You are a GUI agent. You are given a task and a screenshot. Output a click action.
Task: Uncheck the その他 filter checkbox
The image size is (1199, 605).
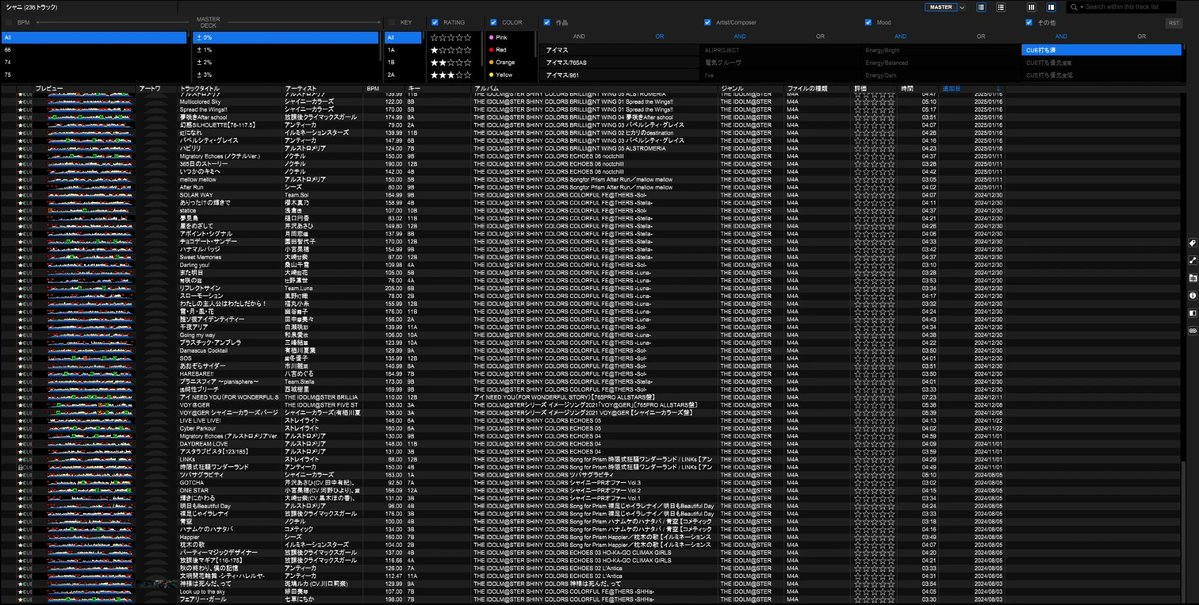click(1028, 22)
